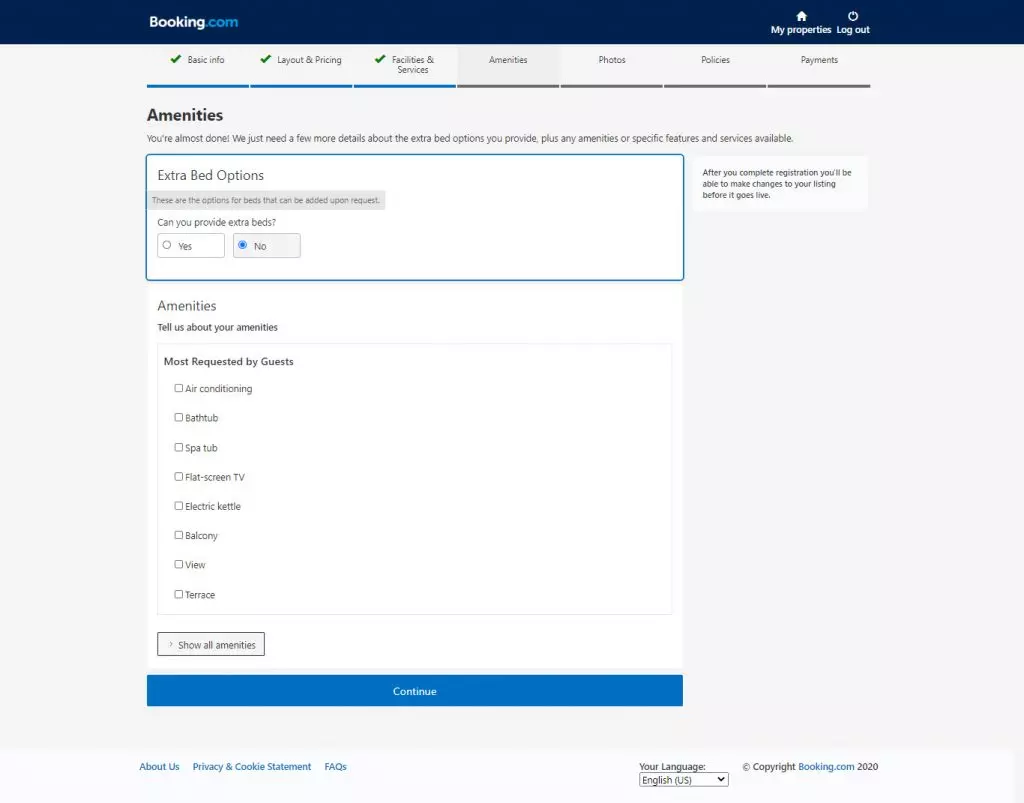Viewport: 1024px width, 803px height.
Task: Click green checkmark beside Facilities & Services
Action: (x=380, y=59)
